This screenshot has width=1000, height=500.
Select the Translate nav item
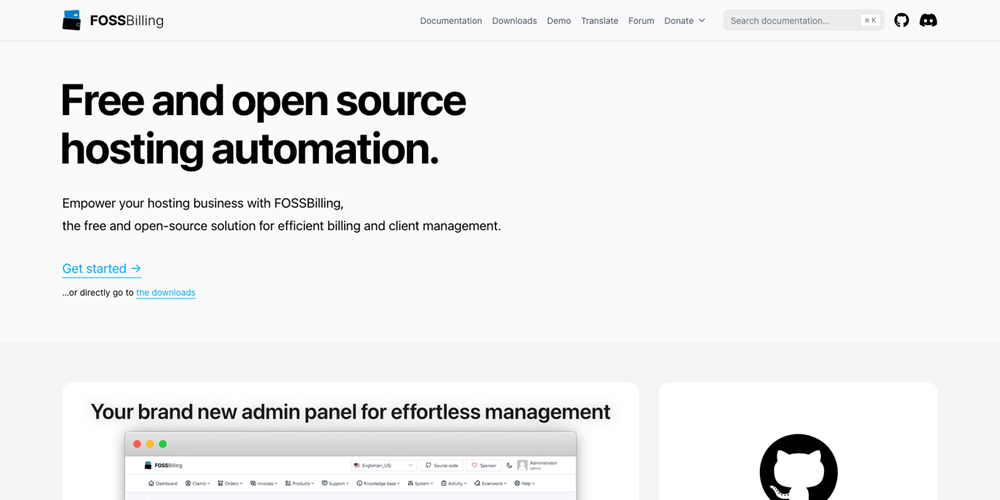[599, 20]
